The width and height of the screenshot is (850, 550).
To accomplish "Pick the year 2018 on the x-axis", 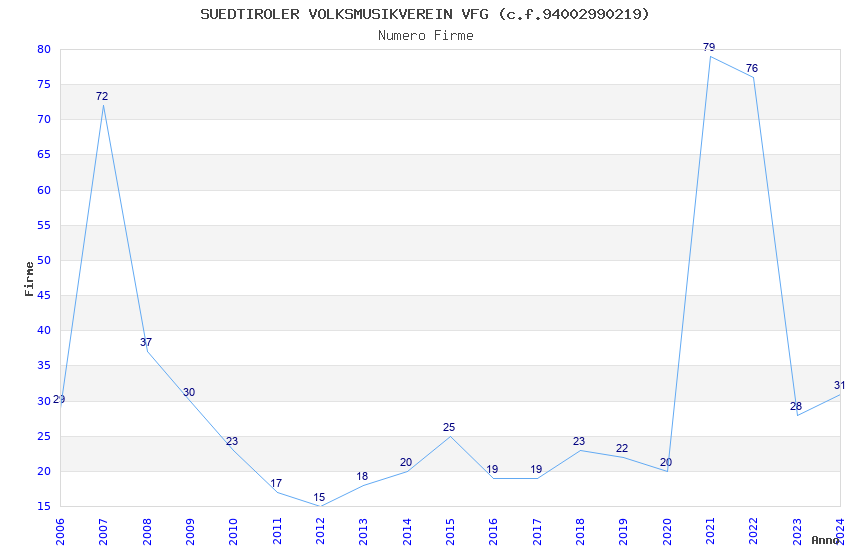I will coord(580,532).
